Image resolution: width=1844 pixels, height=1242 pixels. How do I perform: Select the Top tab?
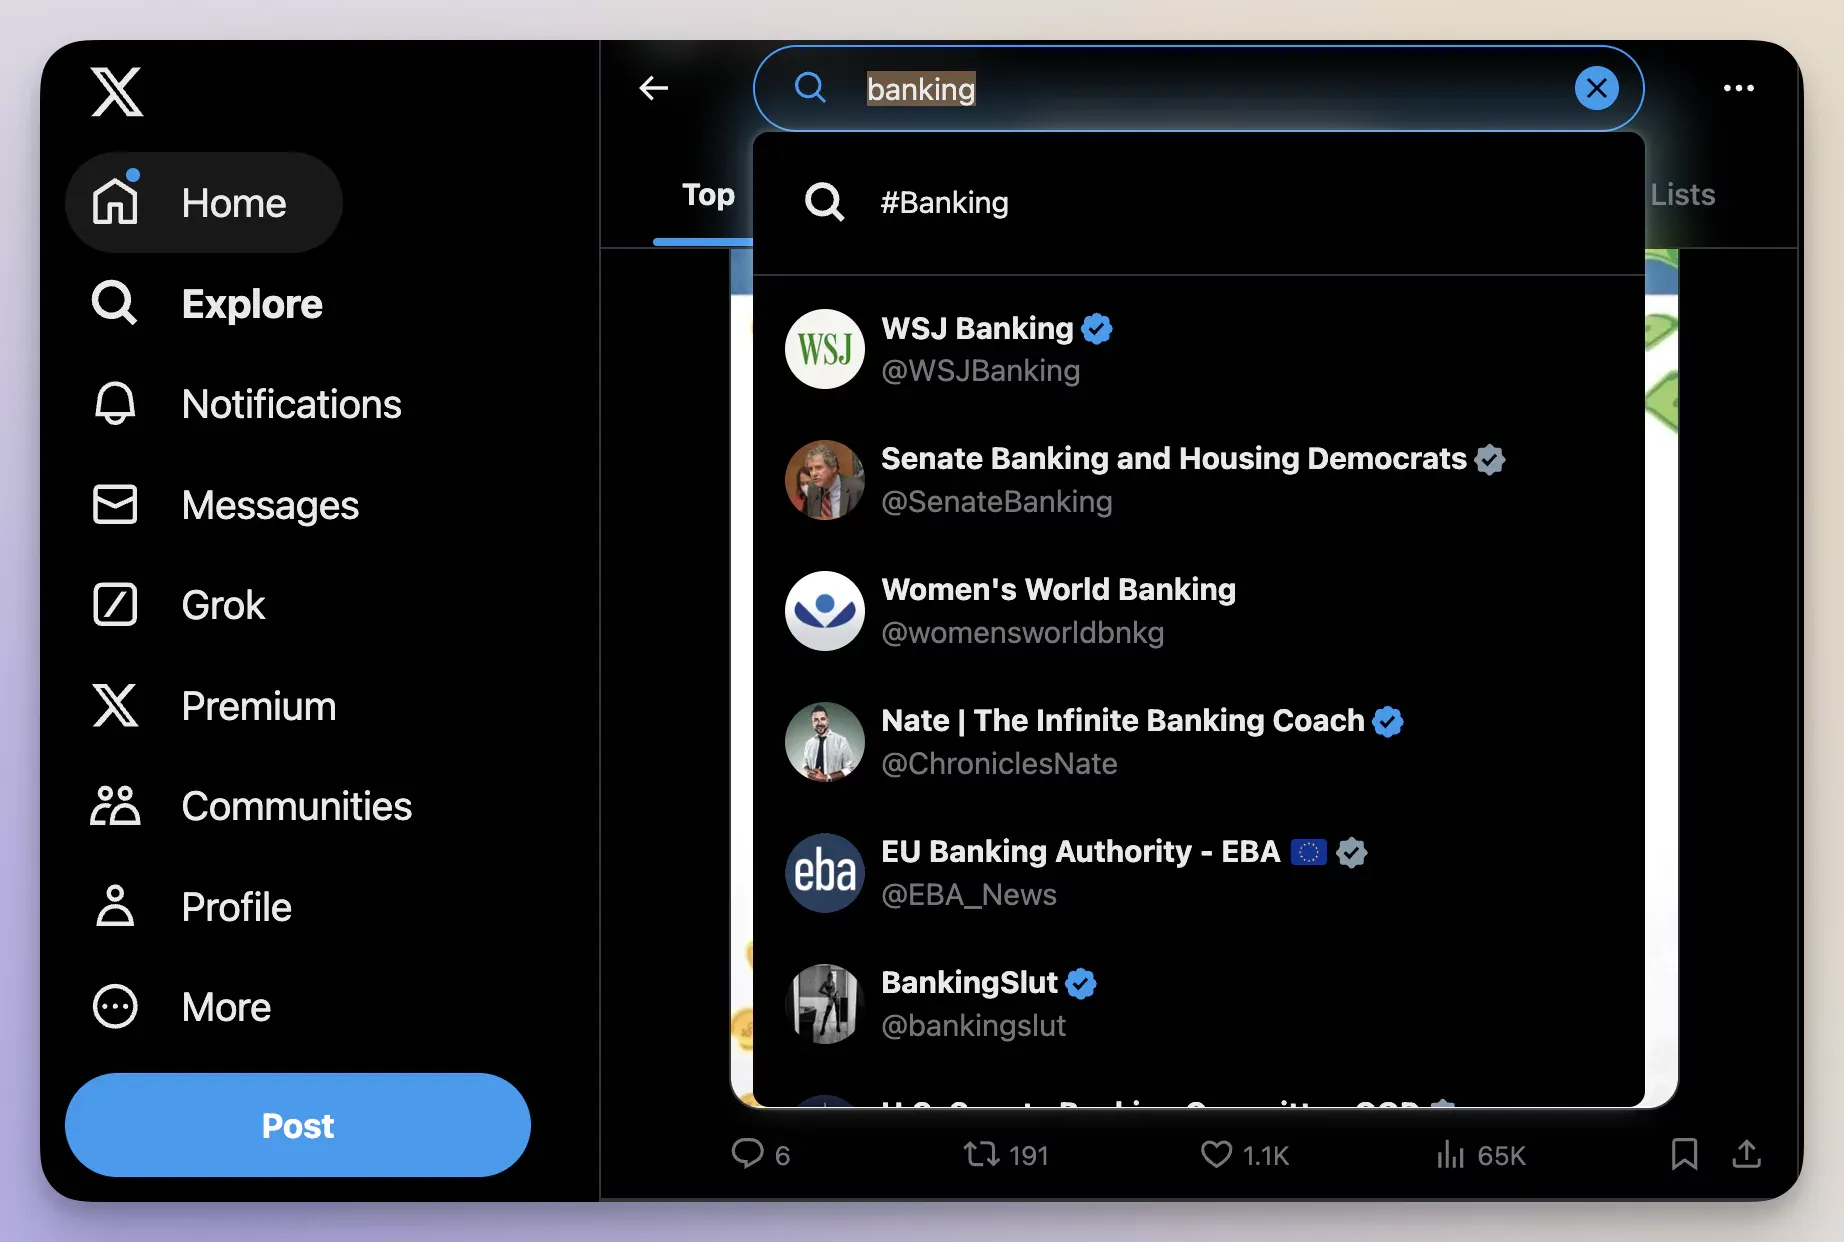click(x=708, y=195)
